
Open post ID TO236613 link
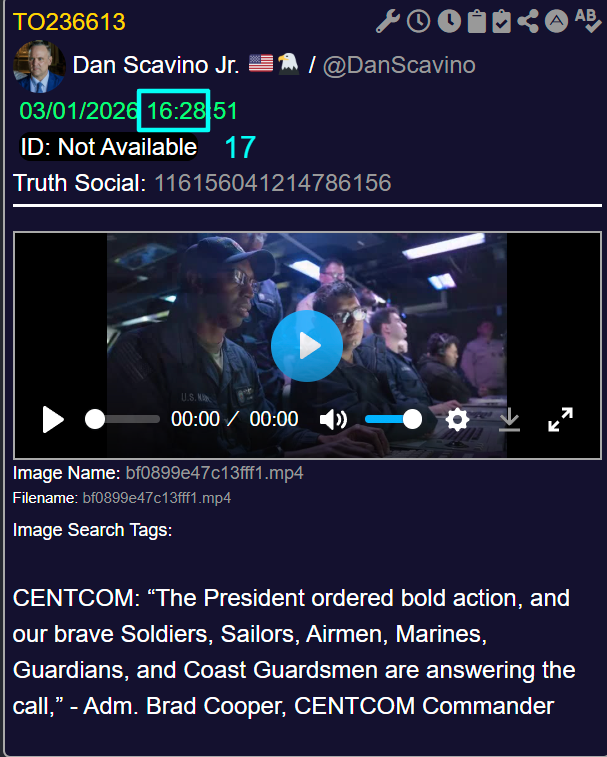69,22
